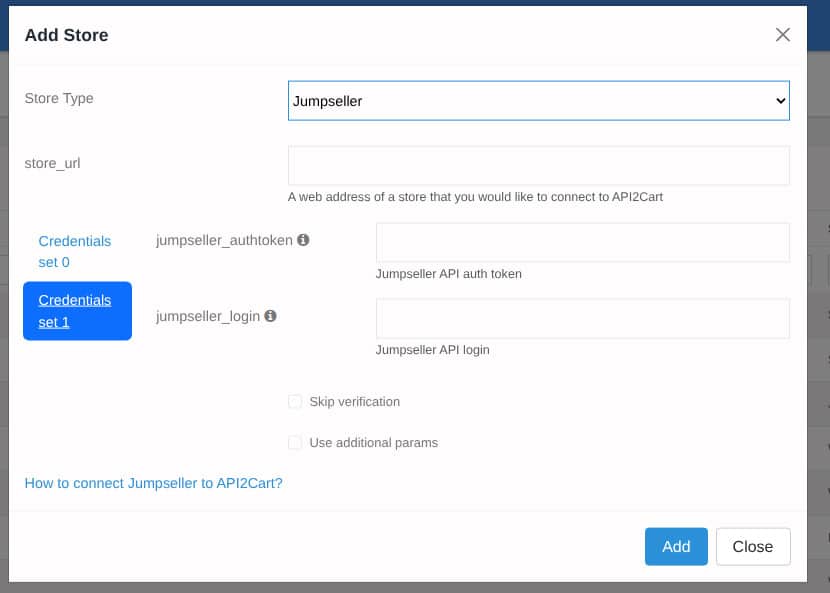
Task: Click the Add Store dialog title
Action: (66, 34)
